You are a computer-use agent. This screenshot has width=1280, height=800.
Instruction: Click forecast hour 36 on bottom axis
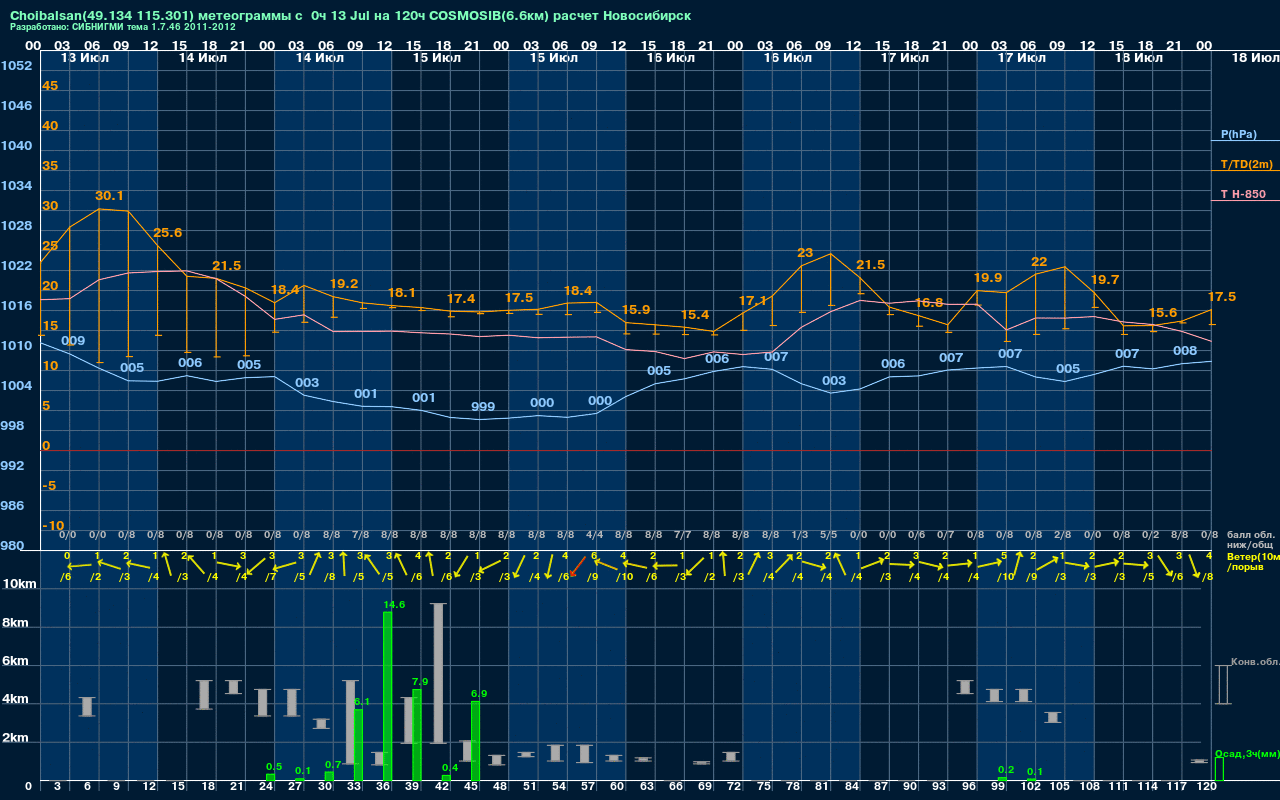click(x=383, y=788)
